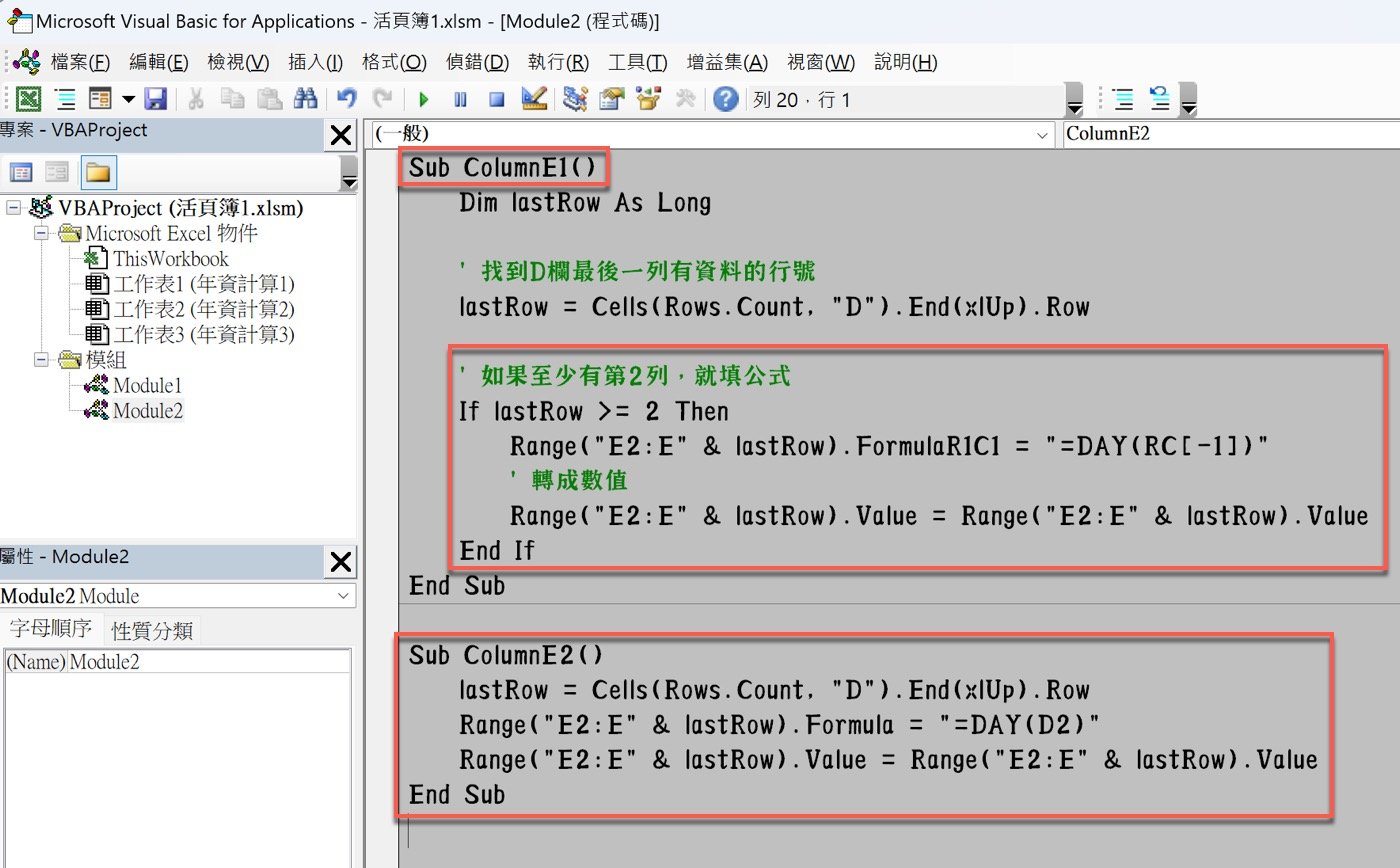Pause execution with the Break button
Image resolution: width=1400 pixels, height=868 pixels.
pos(460,99)
